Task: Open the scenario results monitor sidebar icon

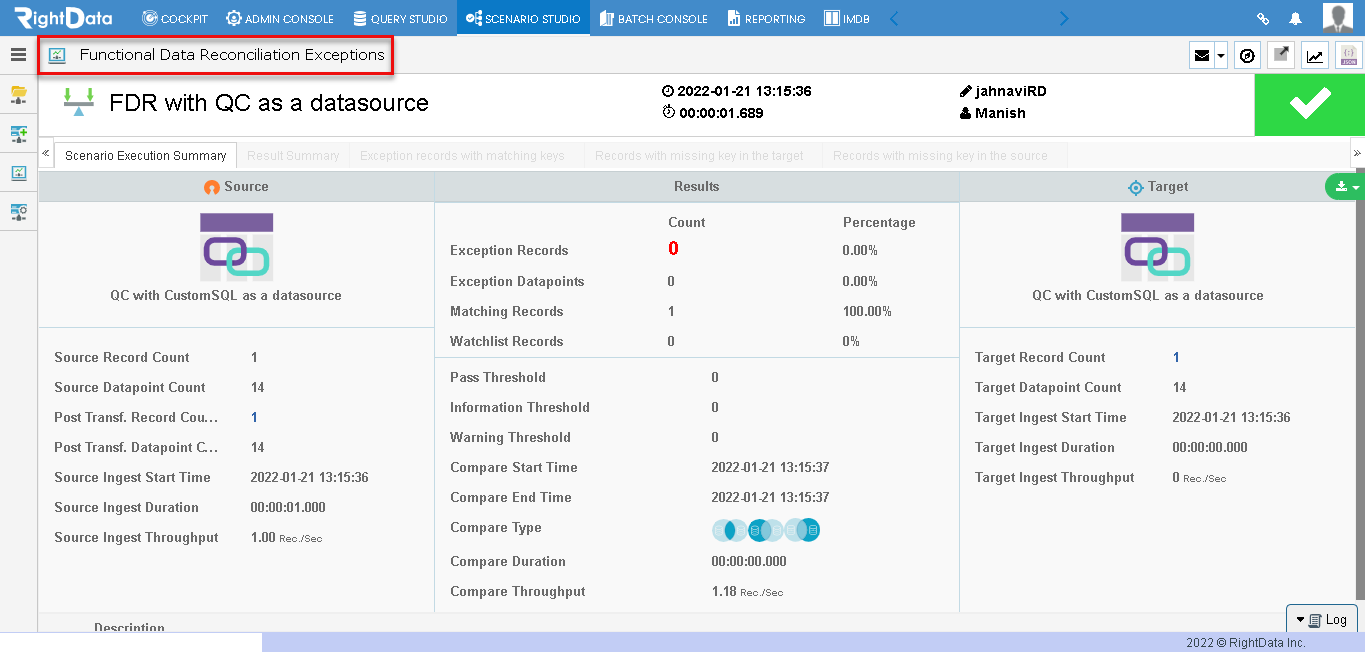Action: pyautogui.click(x=18, y=172)
